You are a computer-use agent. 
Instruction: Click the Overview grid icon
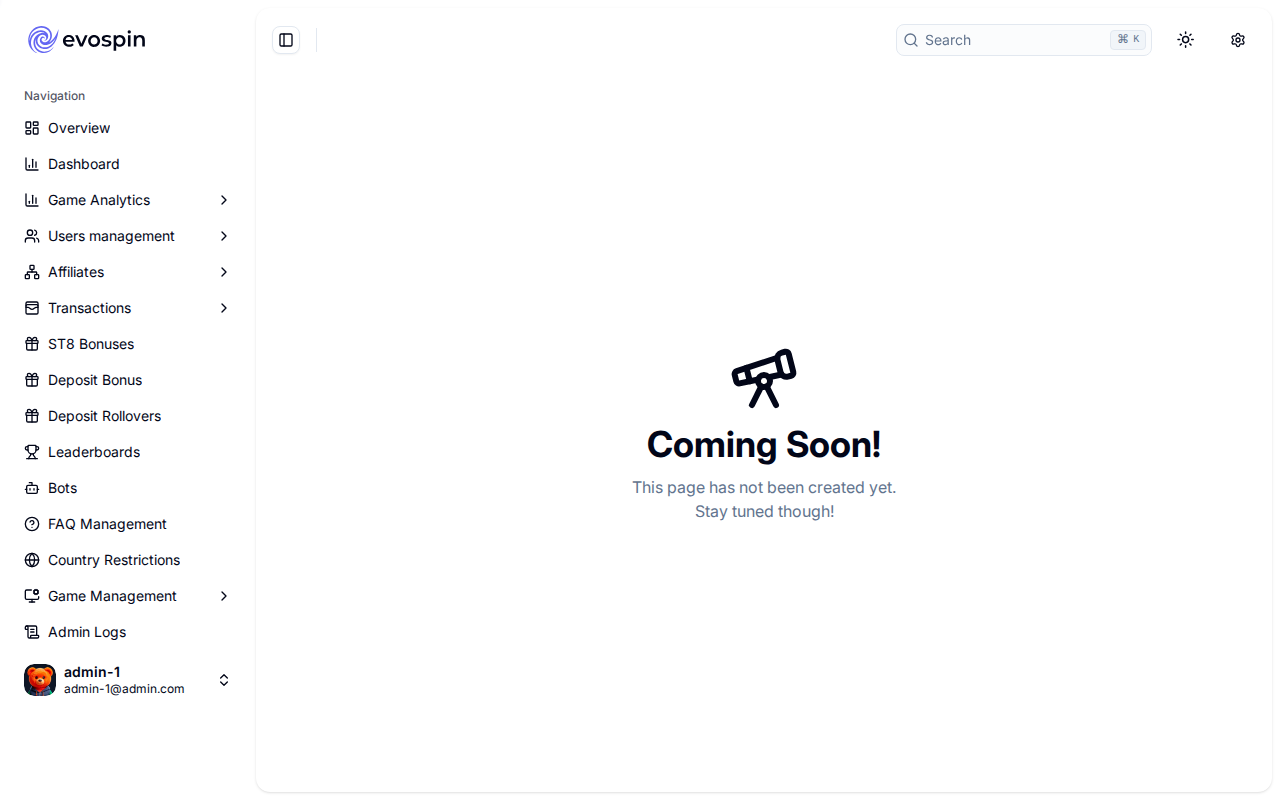pyautogui.click(x=32, y=128)
